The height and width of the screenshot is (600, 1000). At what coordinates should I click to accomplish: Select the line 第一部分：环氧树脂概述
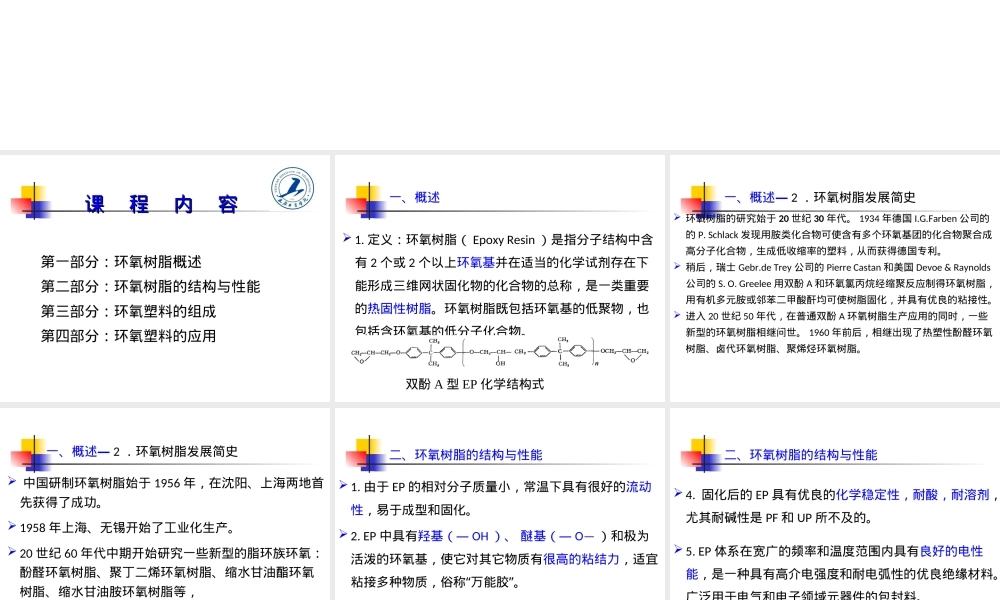click(121, 262)
